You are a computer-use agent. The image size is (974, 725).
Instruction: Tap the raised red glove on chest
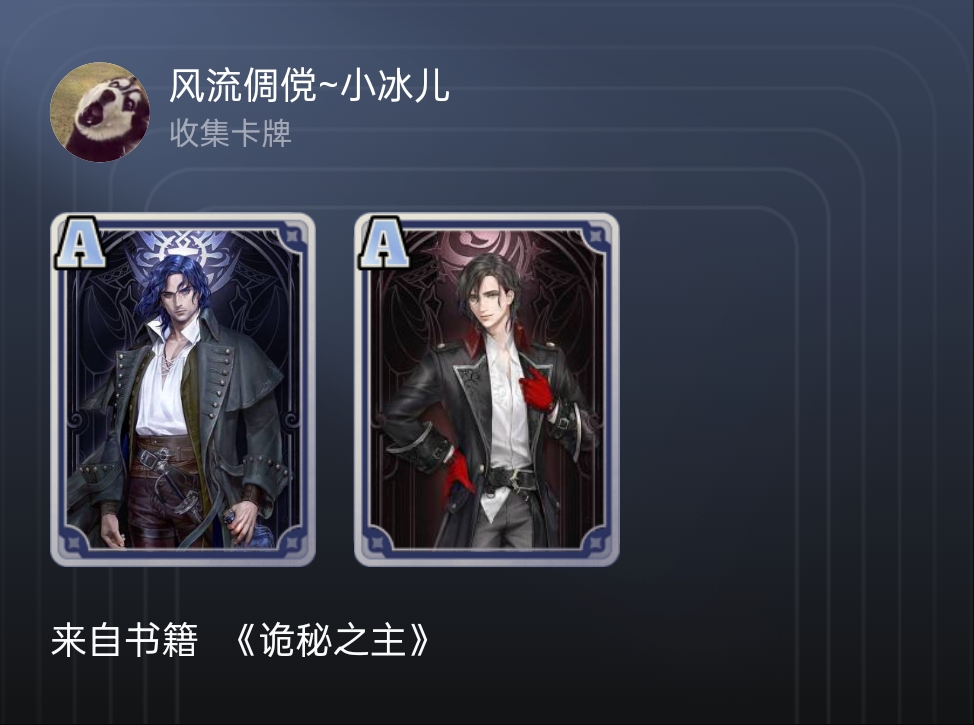click(x=538, y=388)
